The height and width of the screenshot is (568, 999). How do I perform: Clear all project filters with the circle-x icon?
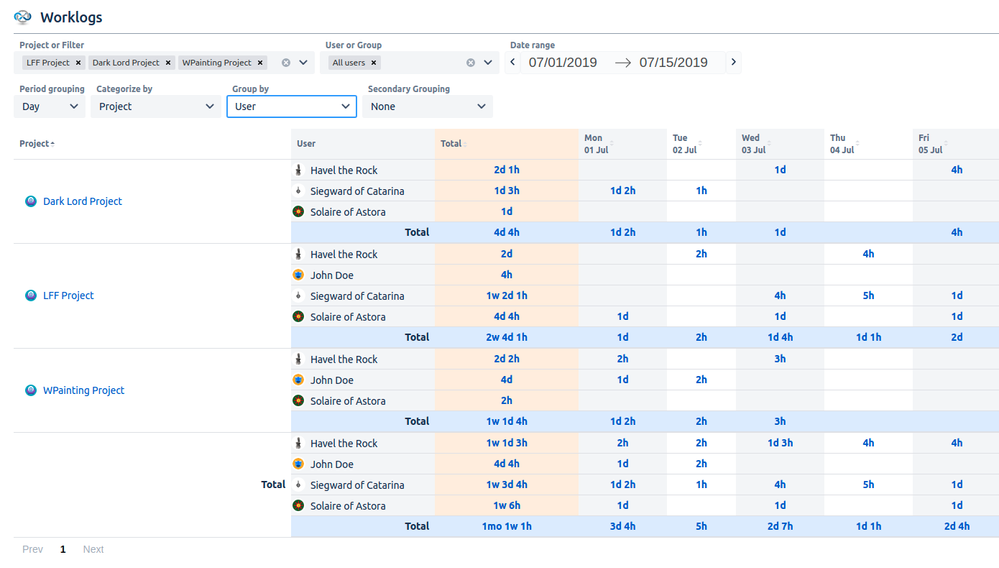pyautogui.click(x=286, y=63)
